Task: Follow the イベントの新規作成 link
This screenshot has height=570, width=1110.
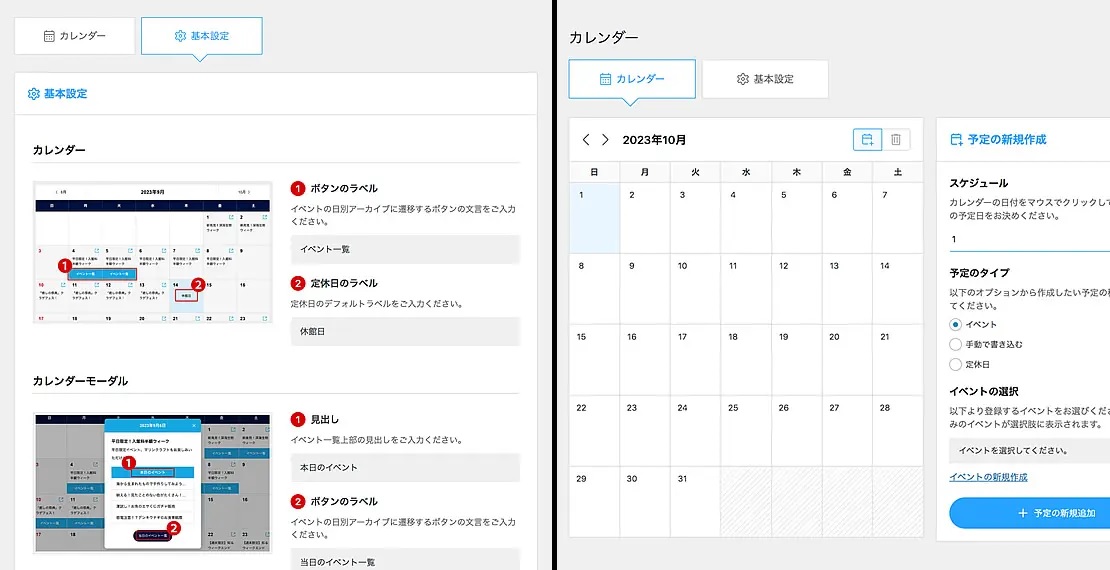Action: pyautogui.click(x=988, y=477)
